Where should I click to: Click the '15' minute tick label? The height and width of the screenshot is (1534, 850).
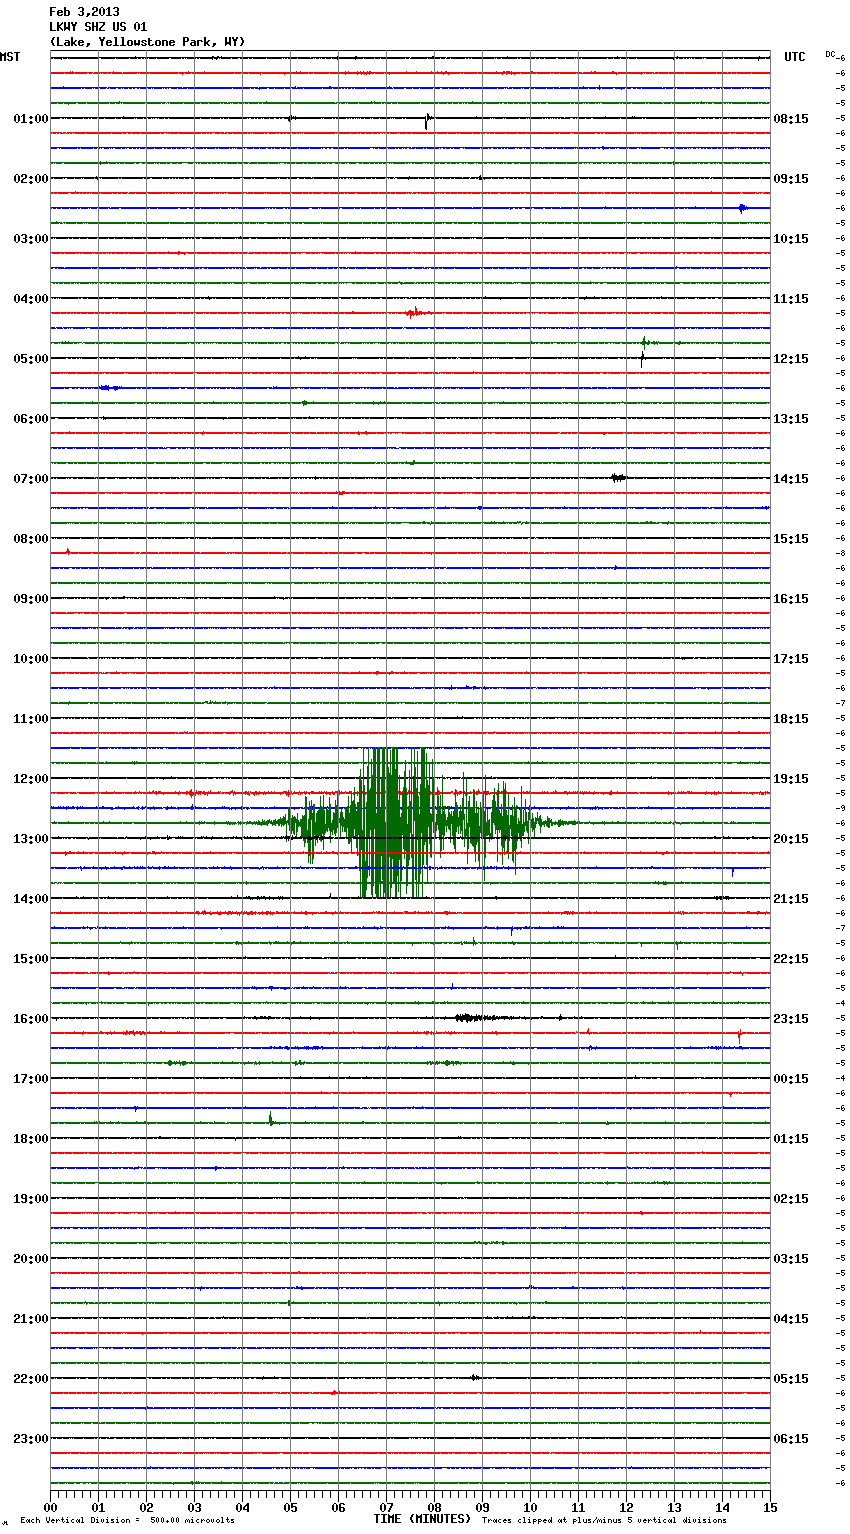(769, 1508)
